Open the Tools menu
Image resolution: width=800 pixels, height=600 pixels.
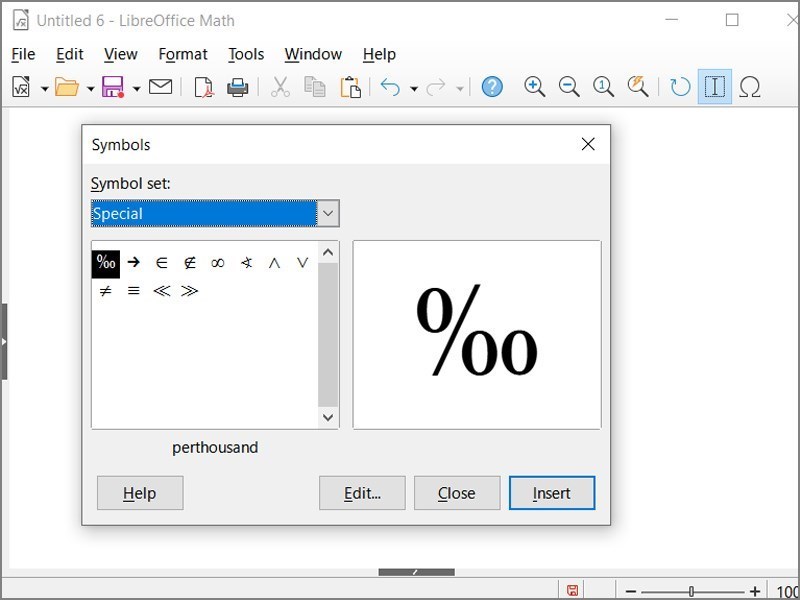pyautogui.click(x=245, y=54)
